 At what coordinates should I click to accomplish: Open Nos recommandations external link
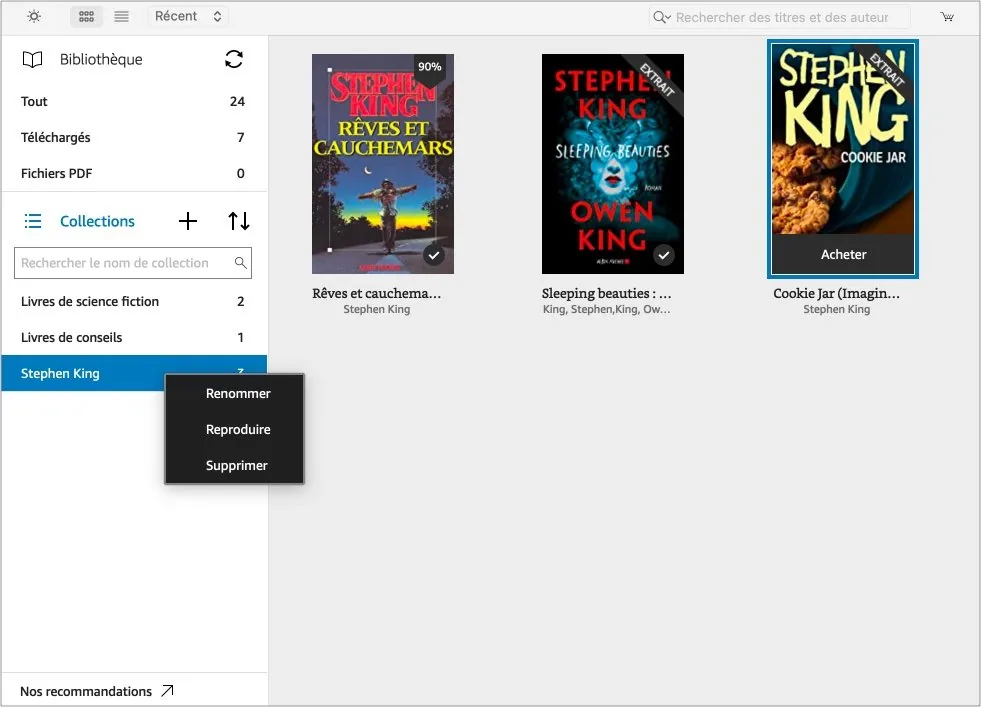click(x=97, y=691)
